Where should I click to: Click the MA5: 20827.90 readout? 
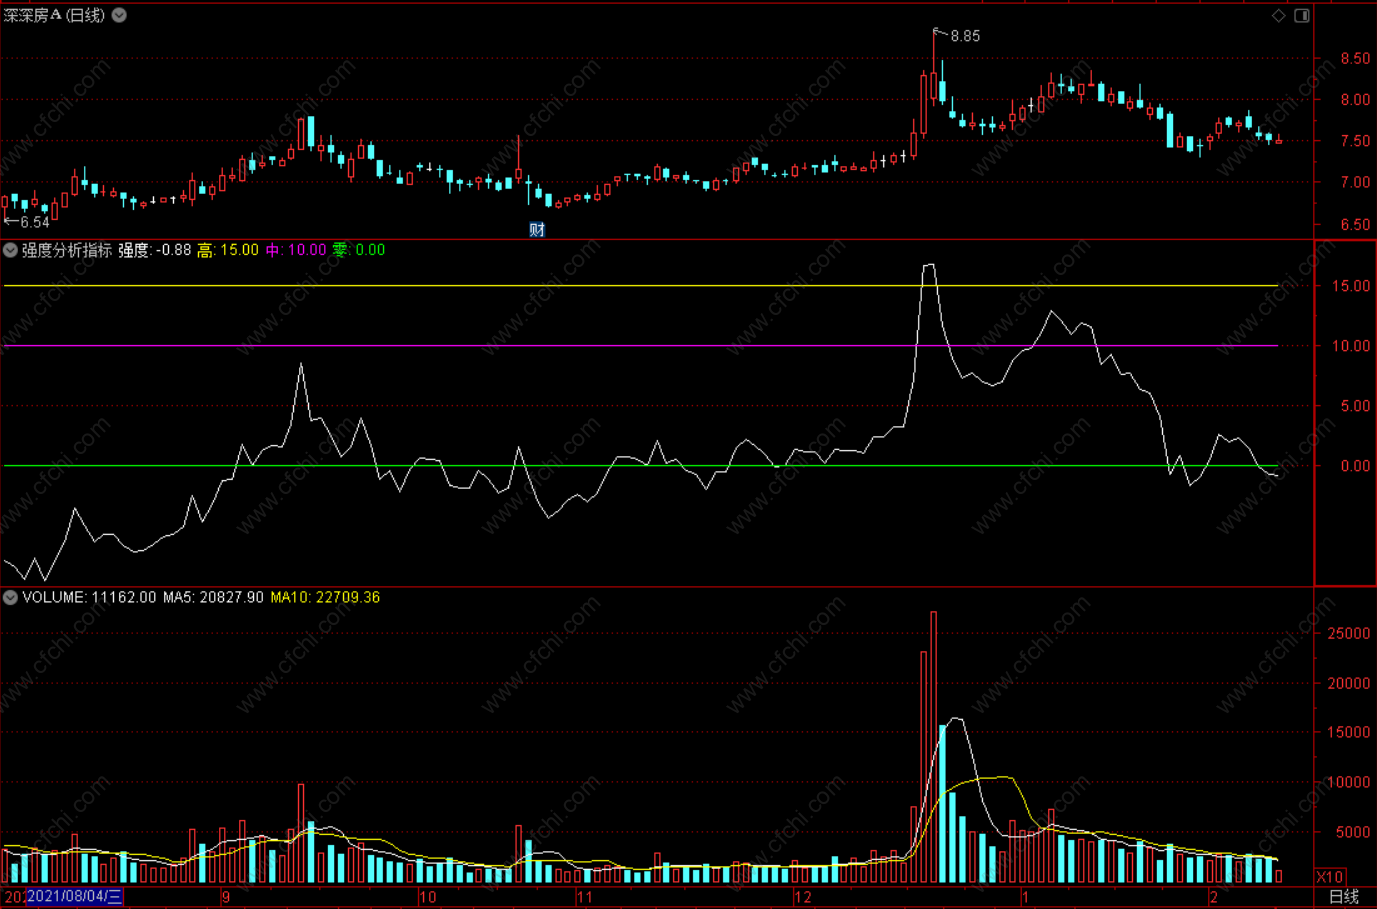213,597
